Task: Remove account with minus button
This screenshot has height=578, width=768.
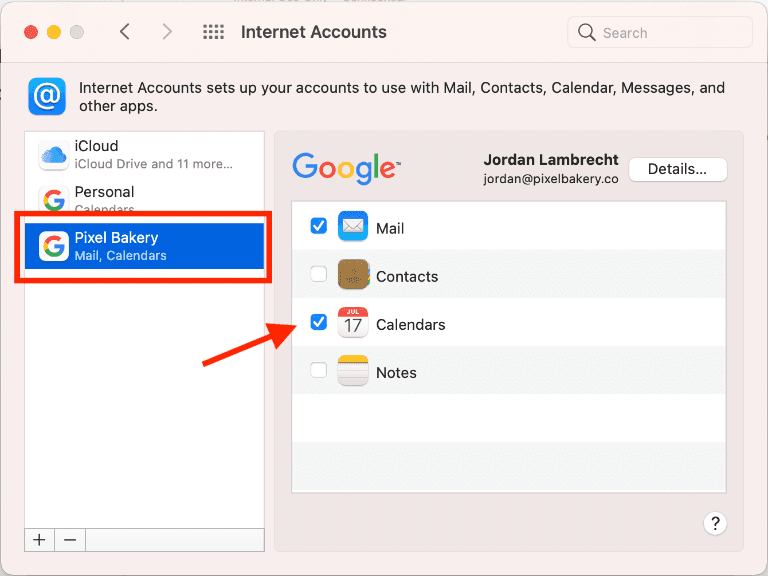Action: point(70,540)
